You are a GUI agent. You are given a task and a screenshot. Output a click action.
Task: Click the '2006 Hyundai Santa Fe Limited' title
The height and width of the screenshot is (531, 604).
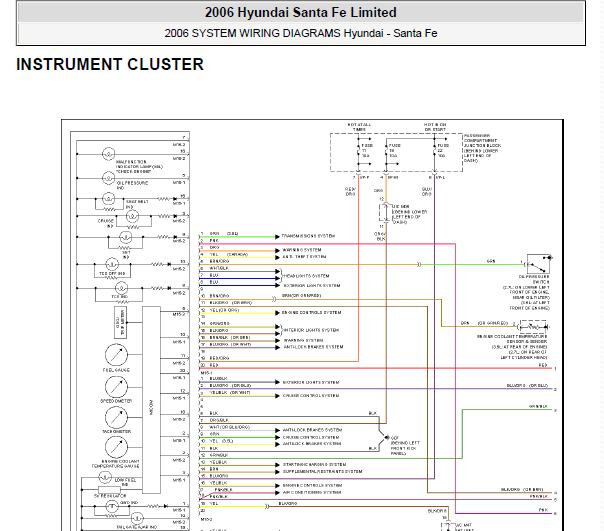300,12
